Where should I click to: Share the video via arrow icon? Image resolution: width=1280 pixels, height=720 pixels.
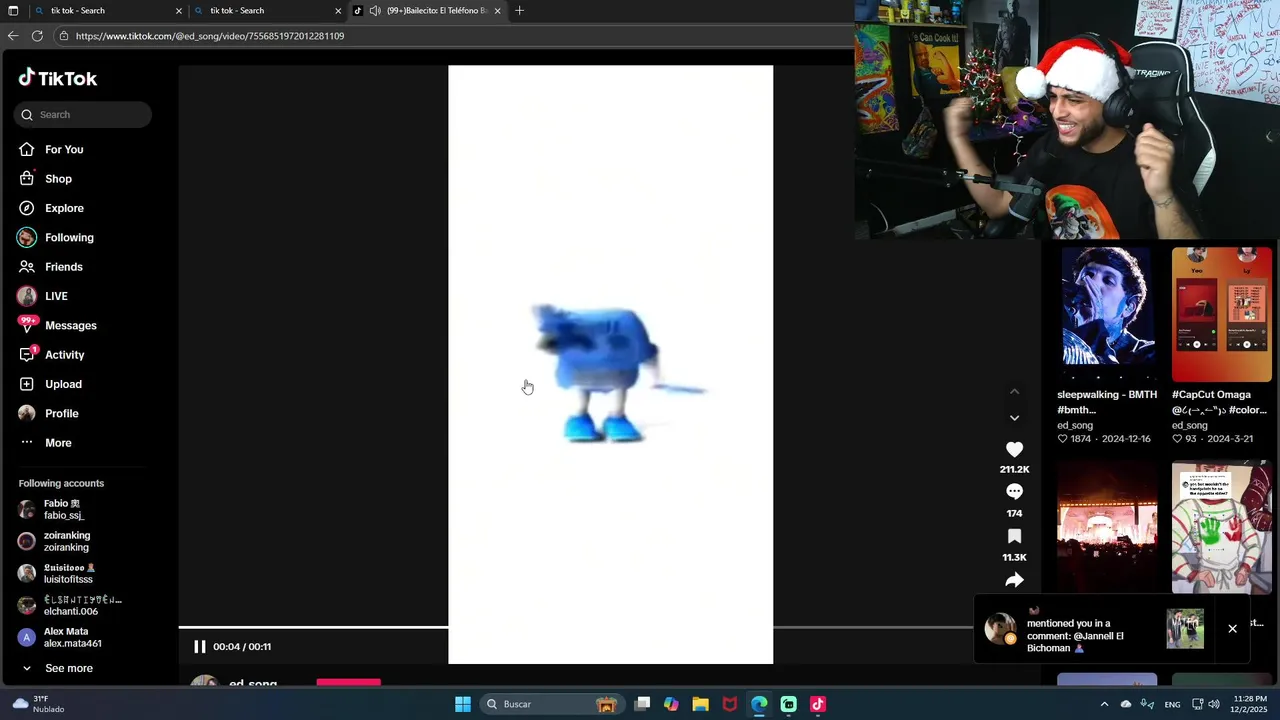(1014, 580)
